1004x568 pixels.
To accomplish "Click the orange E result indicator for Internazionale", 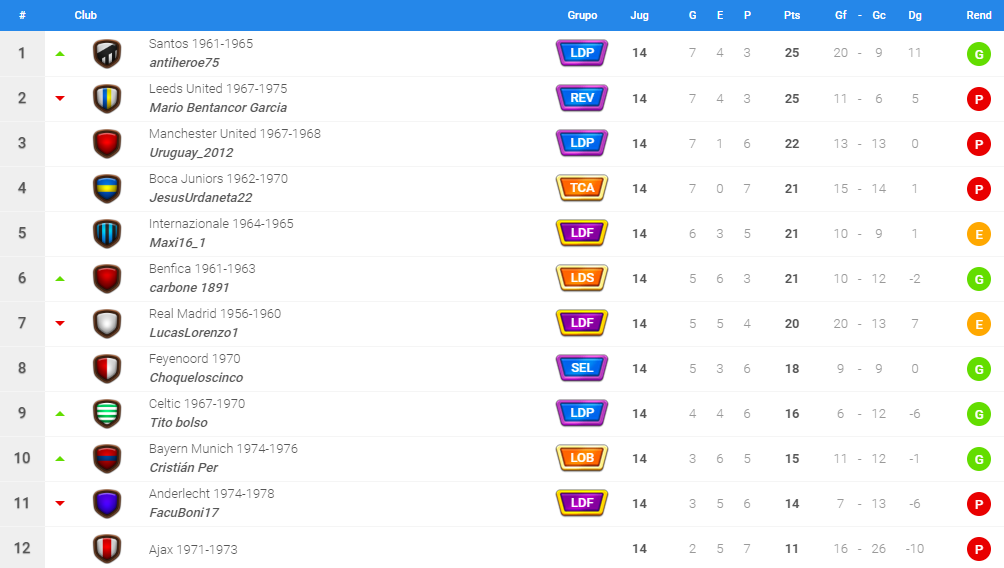I will coord(978,234).
